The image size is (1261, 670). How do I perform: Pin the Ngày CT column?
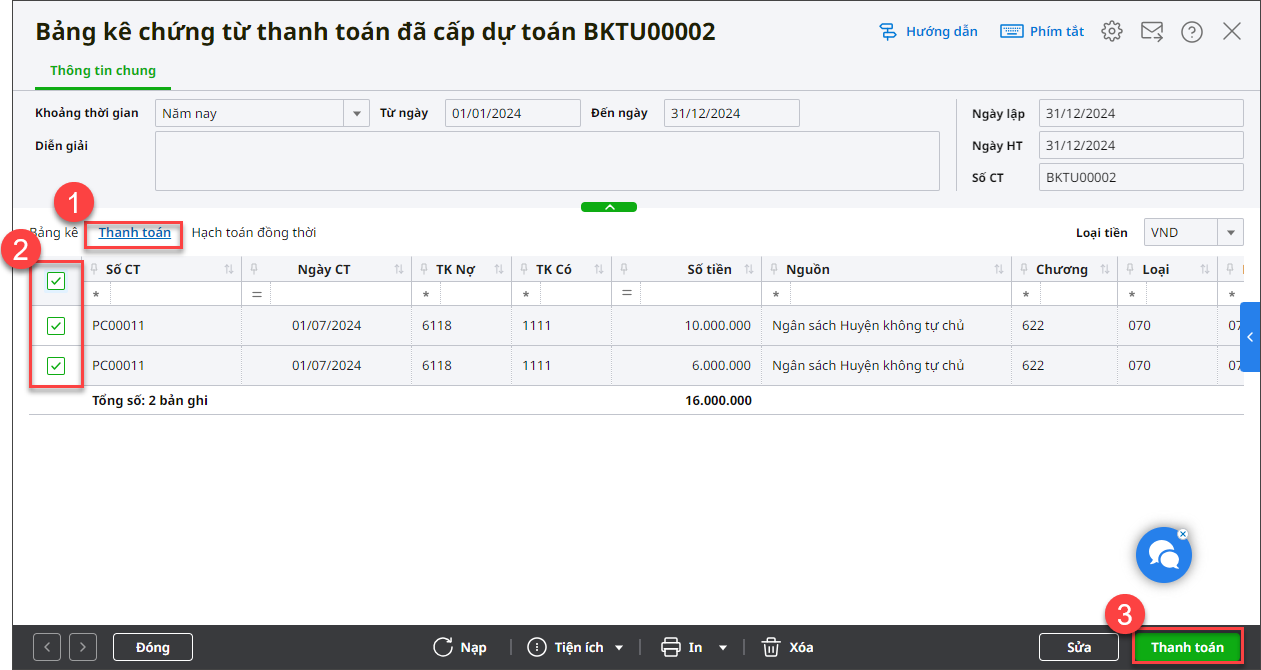pyautogui.click(x=254, y=269)
